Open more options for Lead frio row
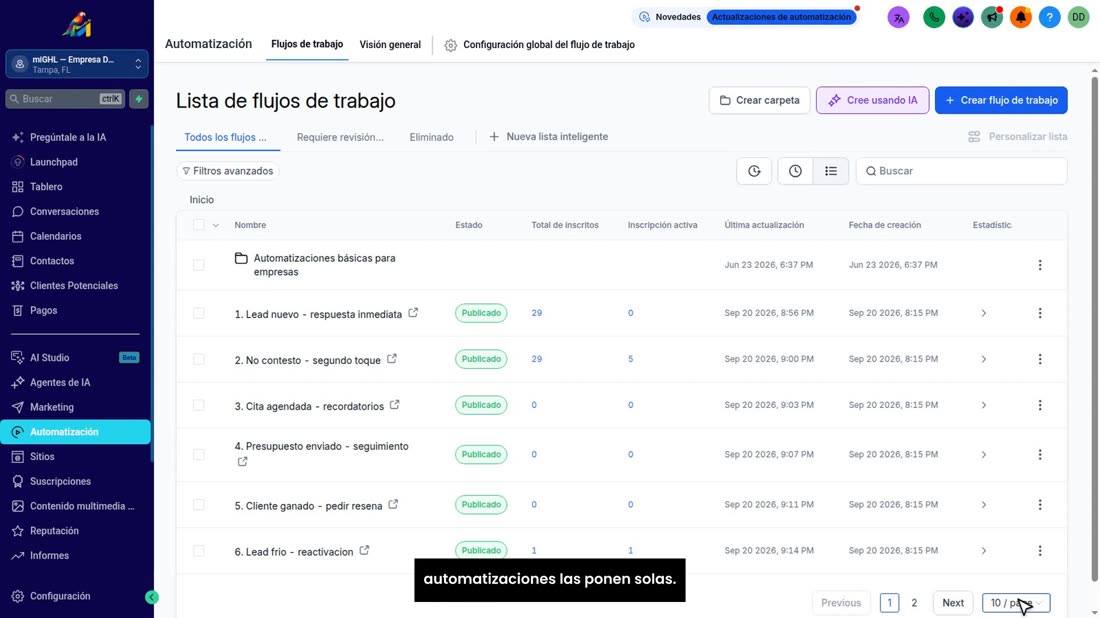This screenshot has height=618, width=1100. click(1040, 551)
